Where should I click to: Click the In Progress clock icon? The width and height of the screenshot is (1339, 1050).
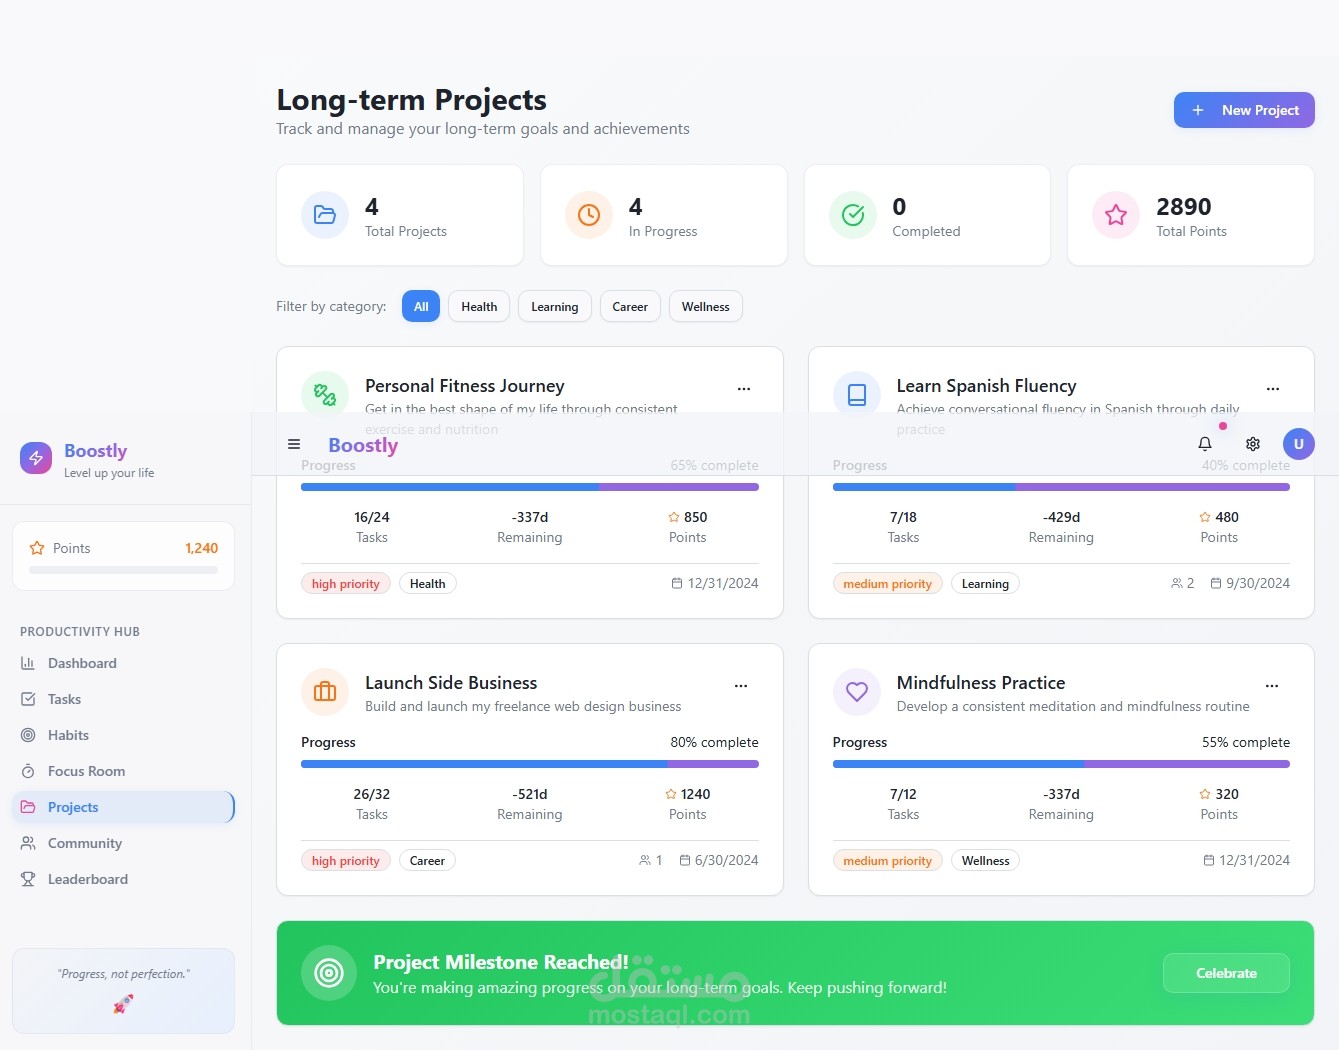[x=589, y=215]
